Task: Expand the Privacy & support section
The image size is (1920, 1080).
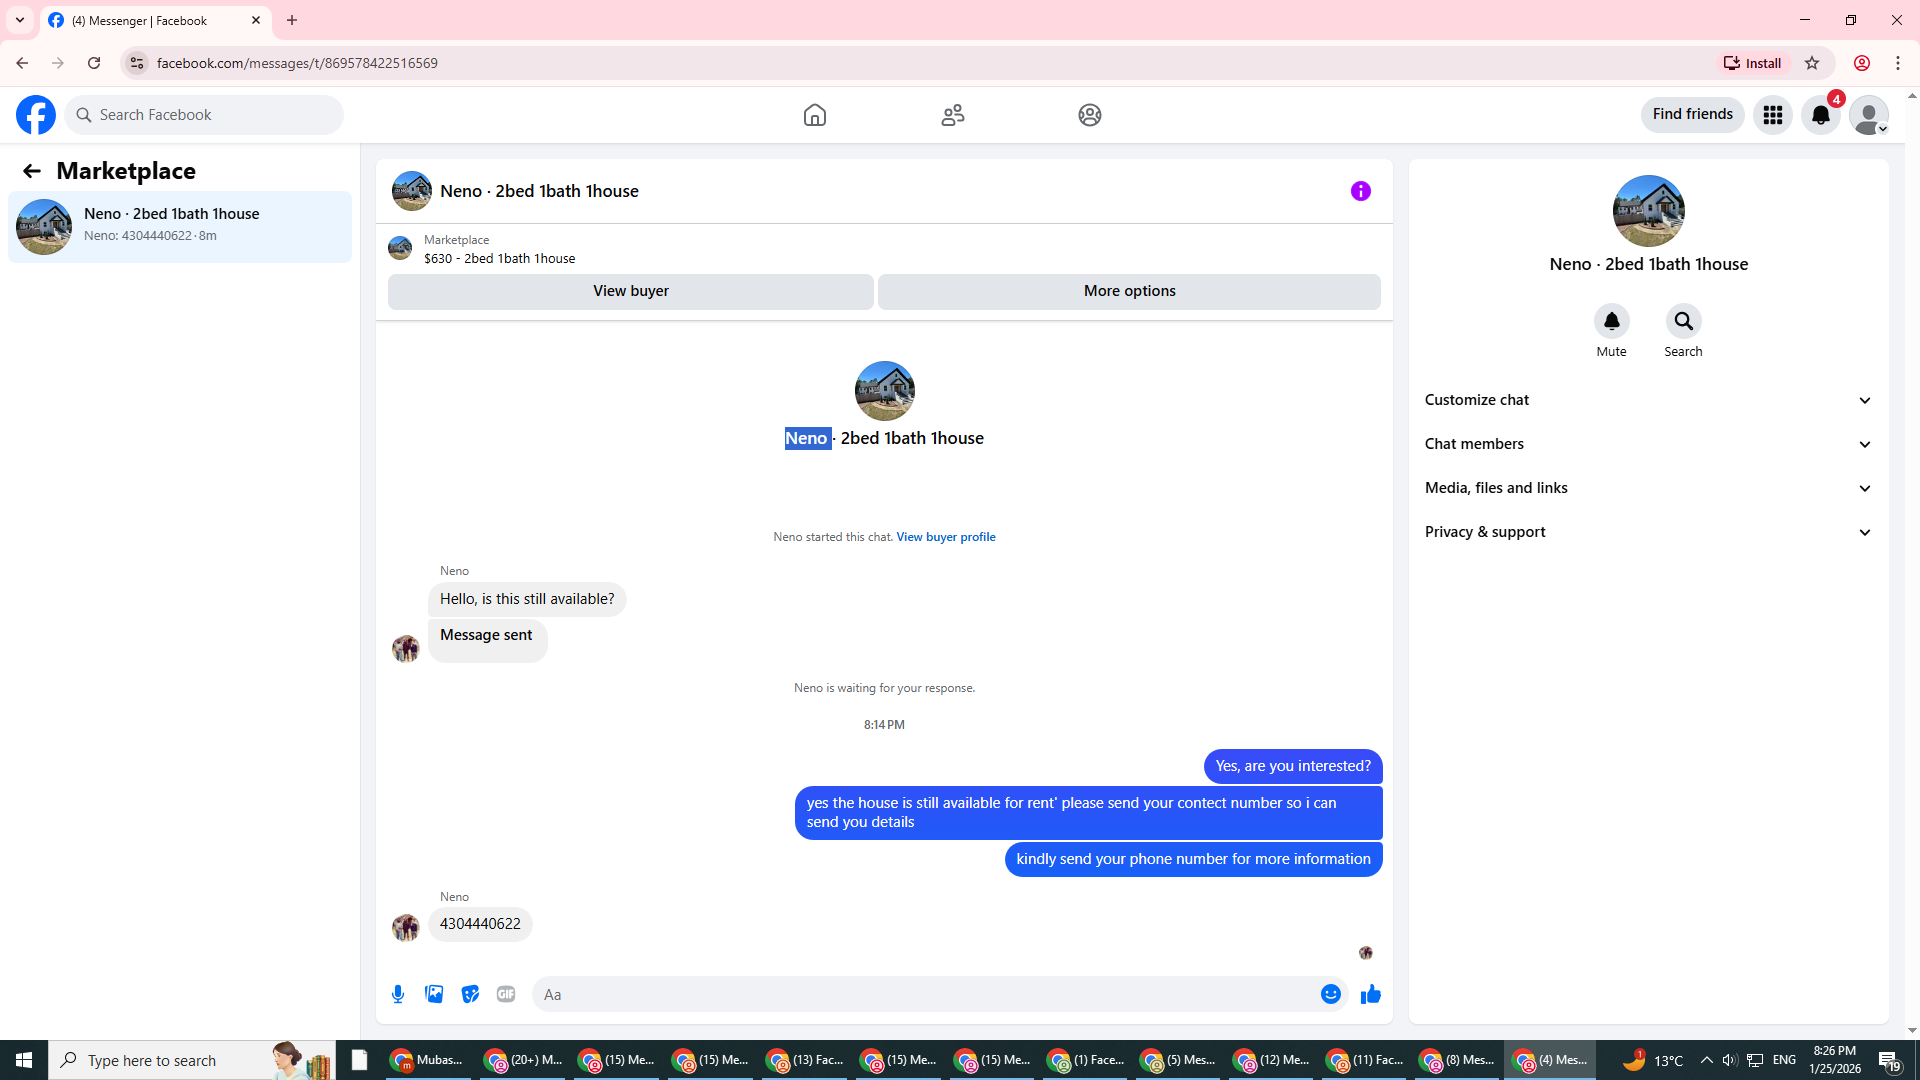Action: (x=1649, y=532)
